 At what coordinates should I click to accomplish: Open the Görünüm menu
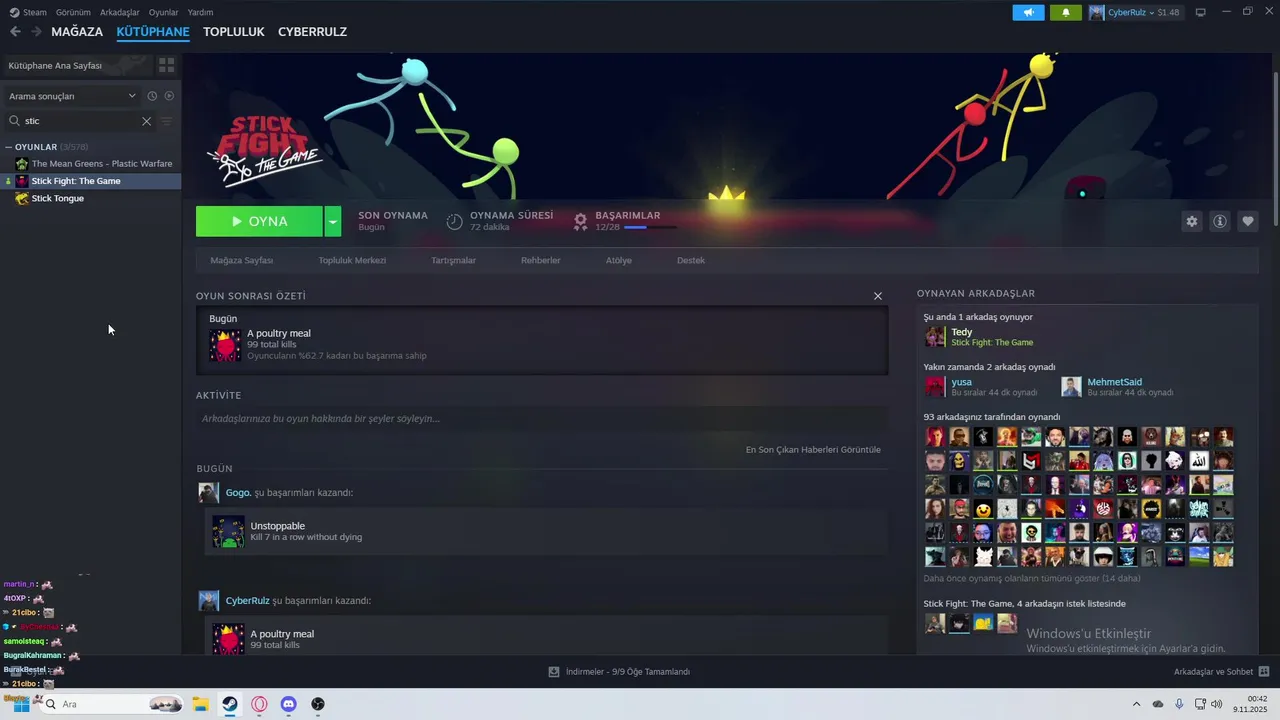pyautogui.click(x=73, y=12)
